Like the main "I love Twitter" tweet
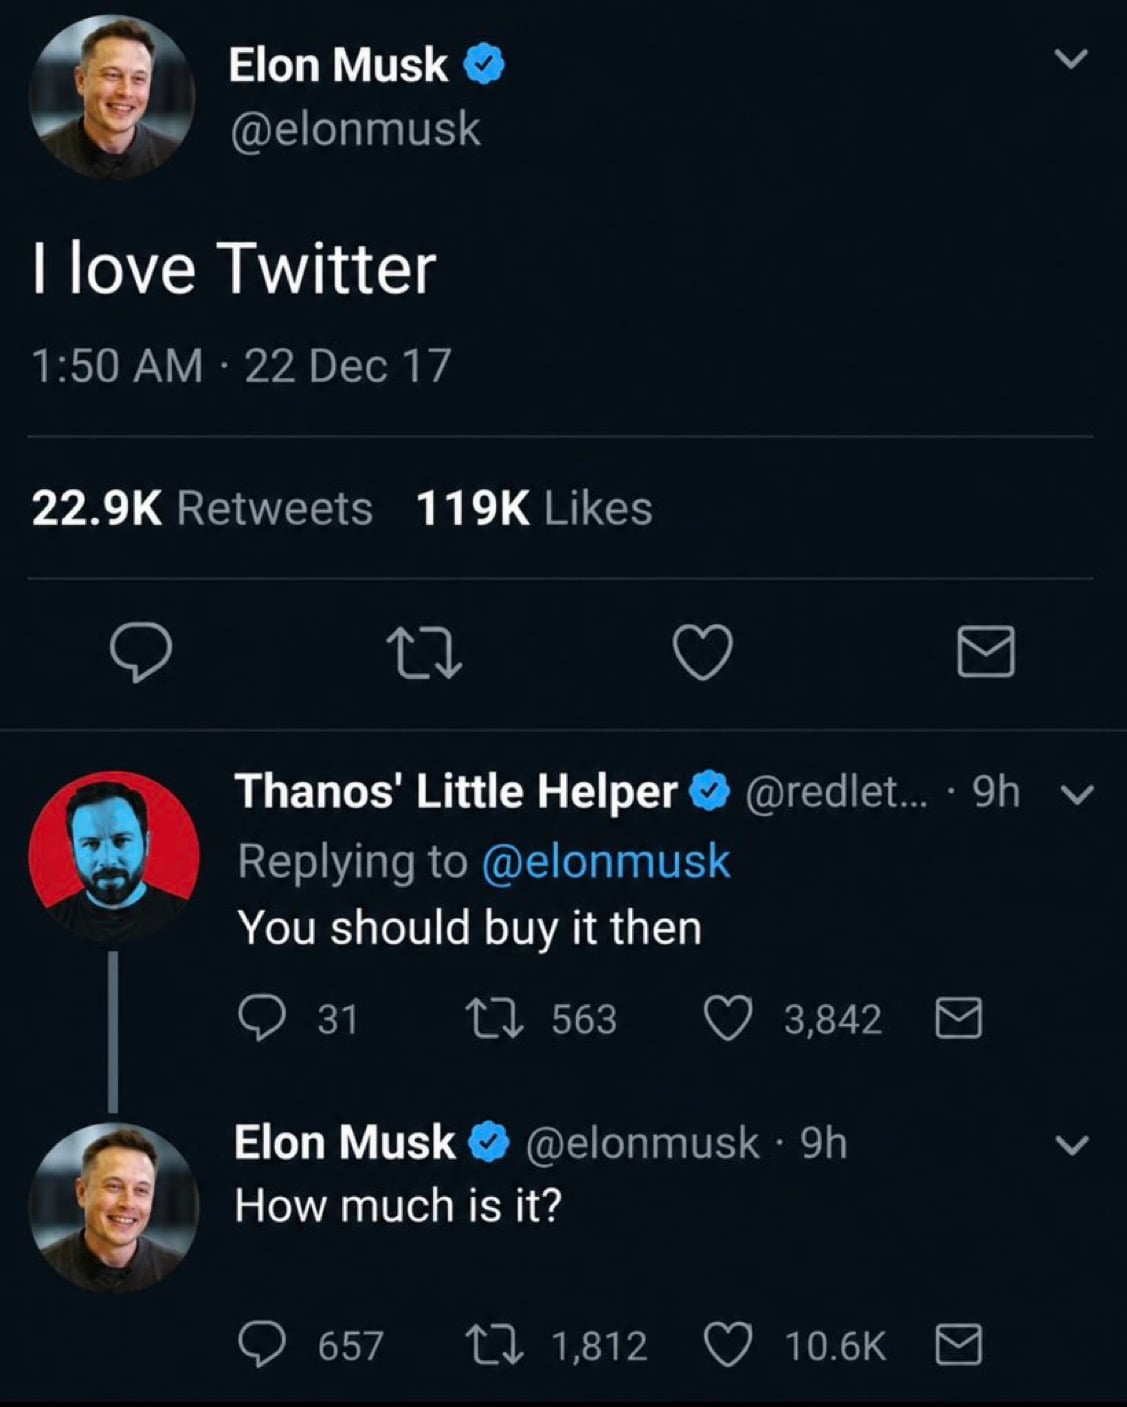 tap(703, 653)
